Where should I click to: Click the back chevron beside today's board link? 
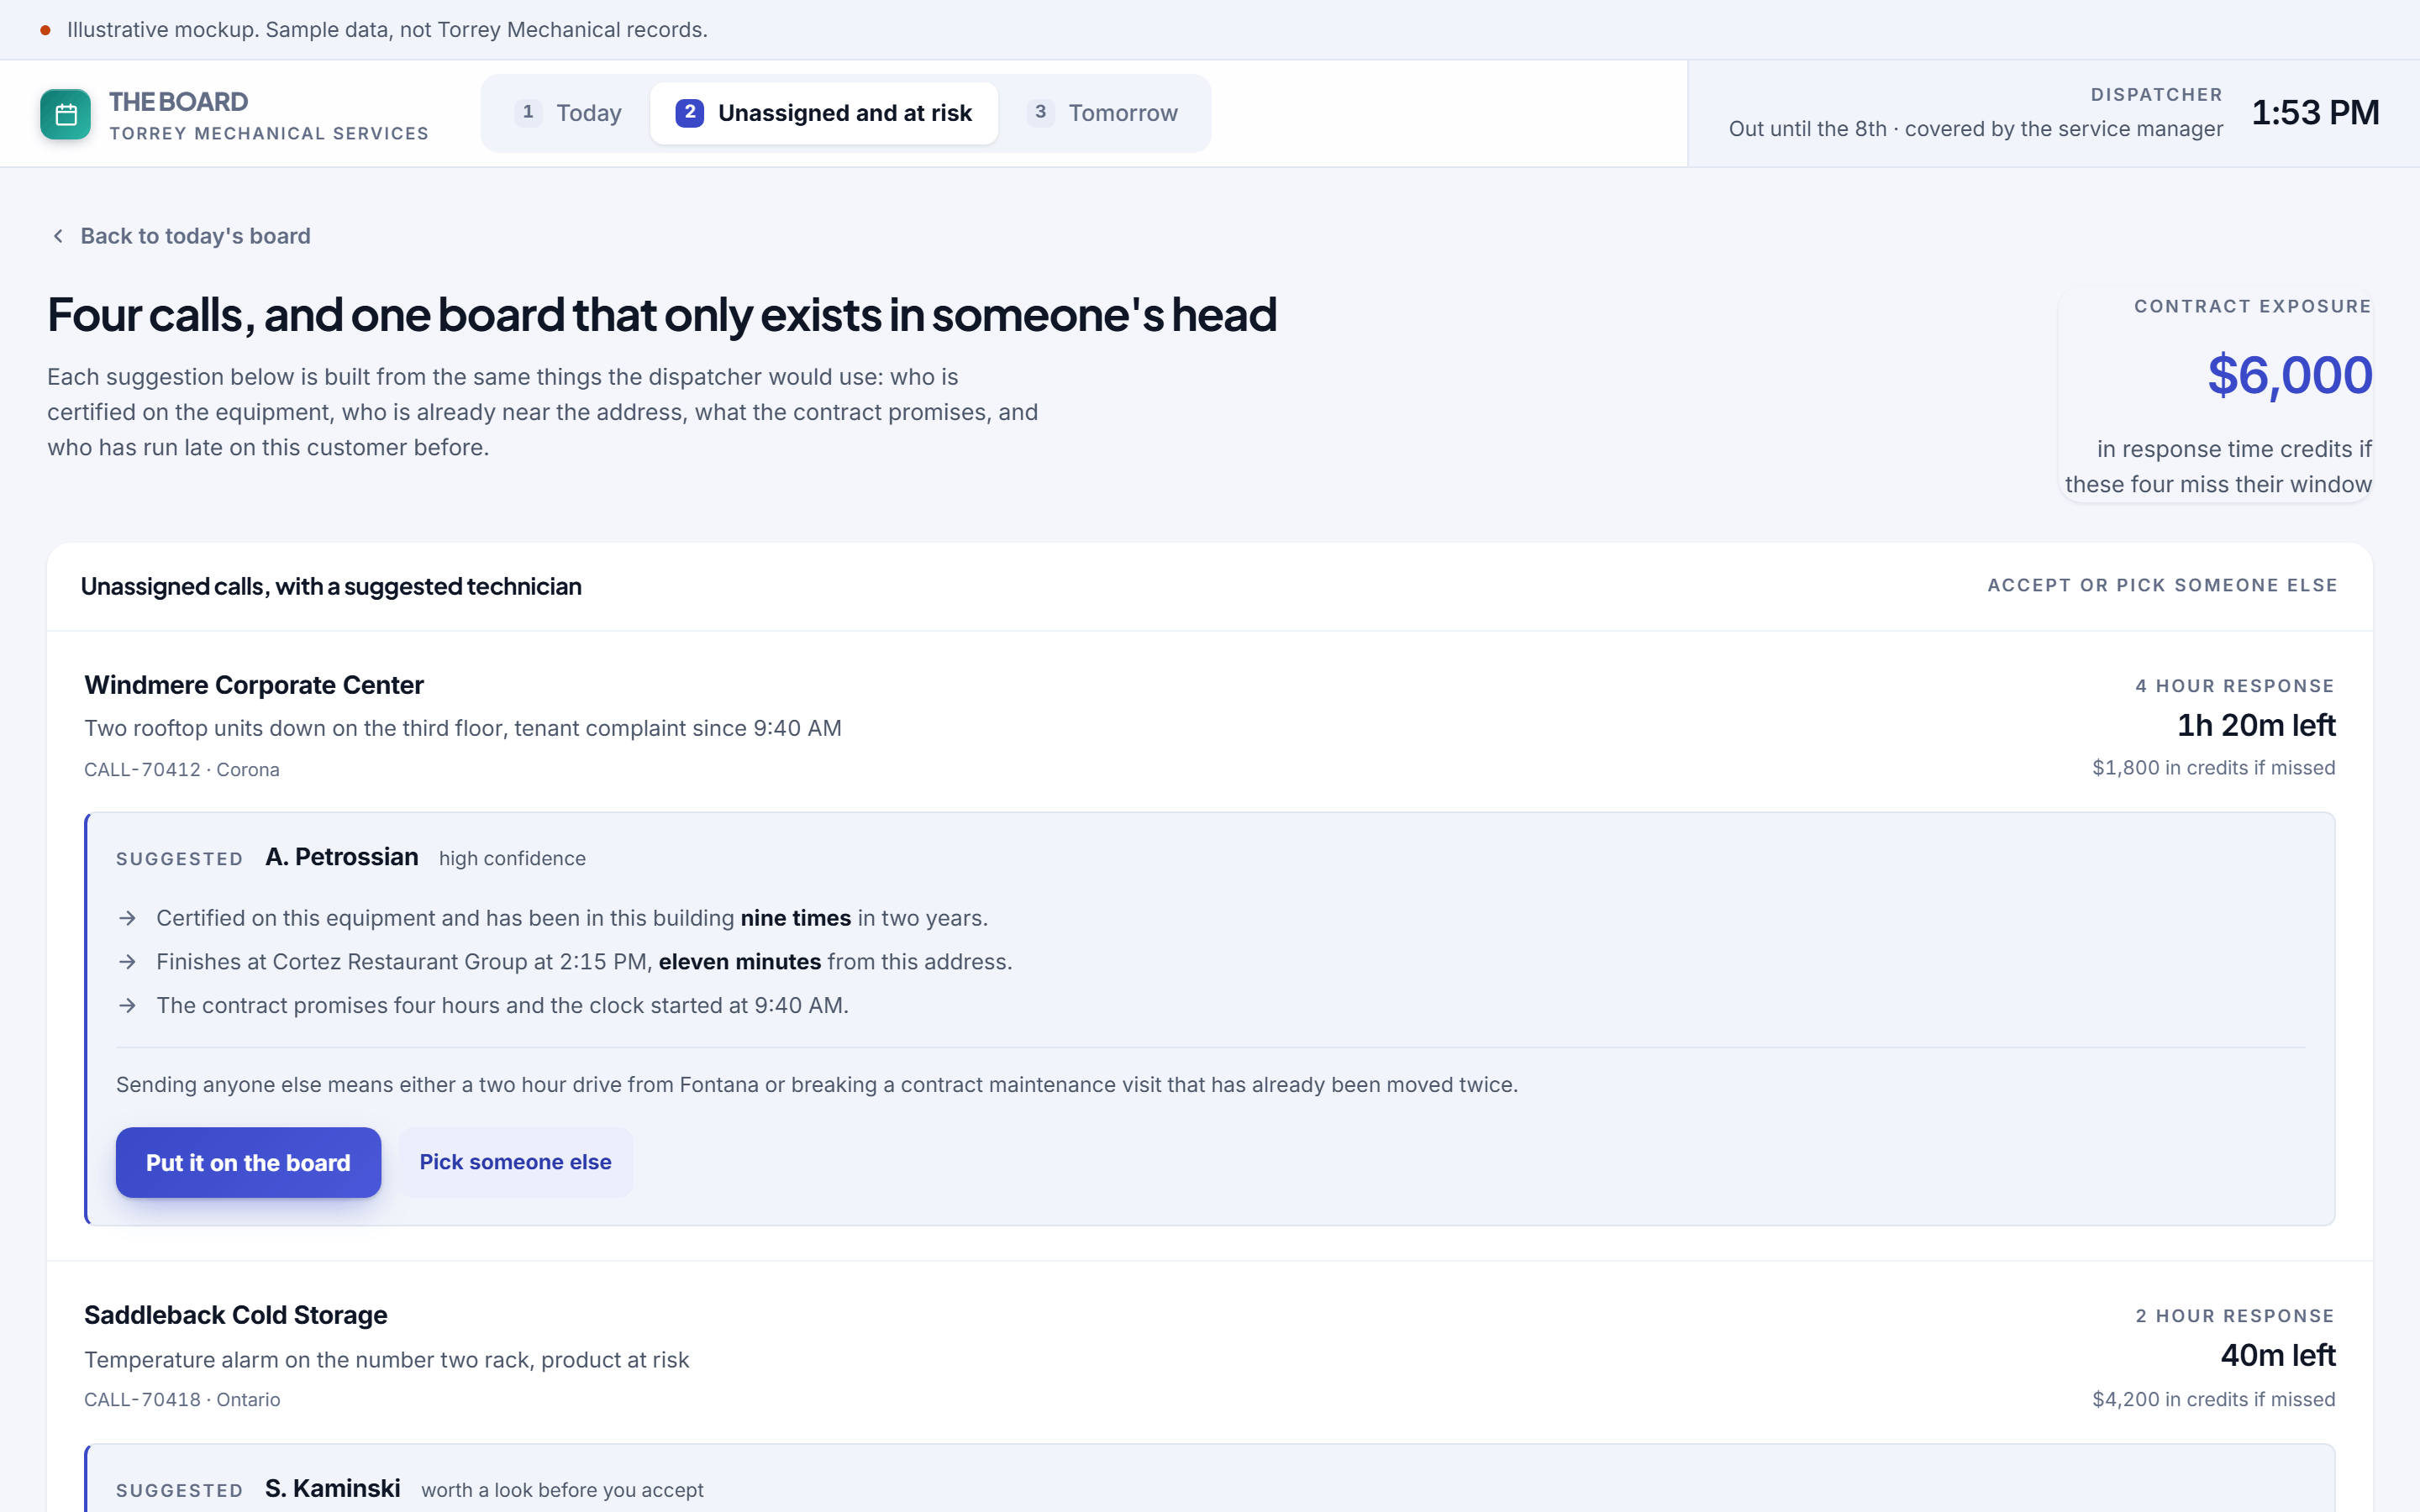(x=58, y=236)
